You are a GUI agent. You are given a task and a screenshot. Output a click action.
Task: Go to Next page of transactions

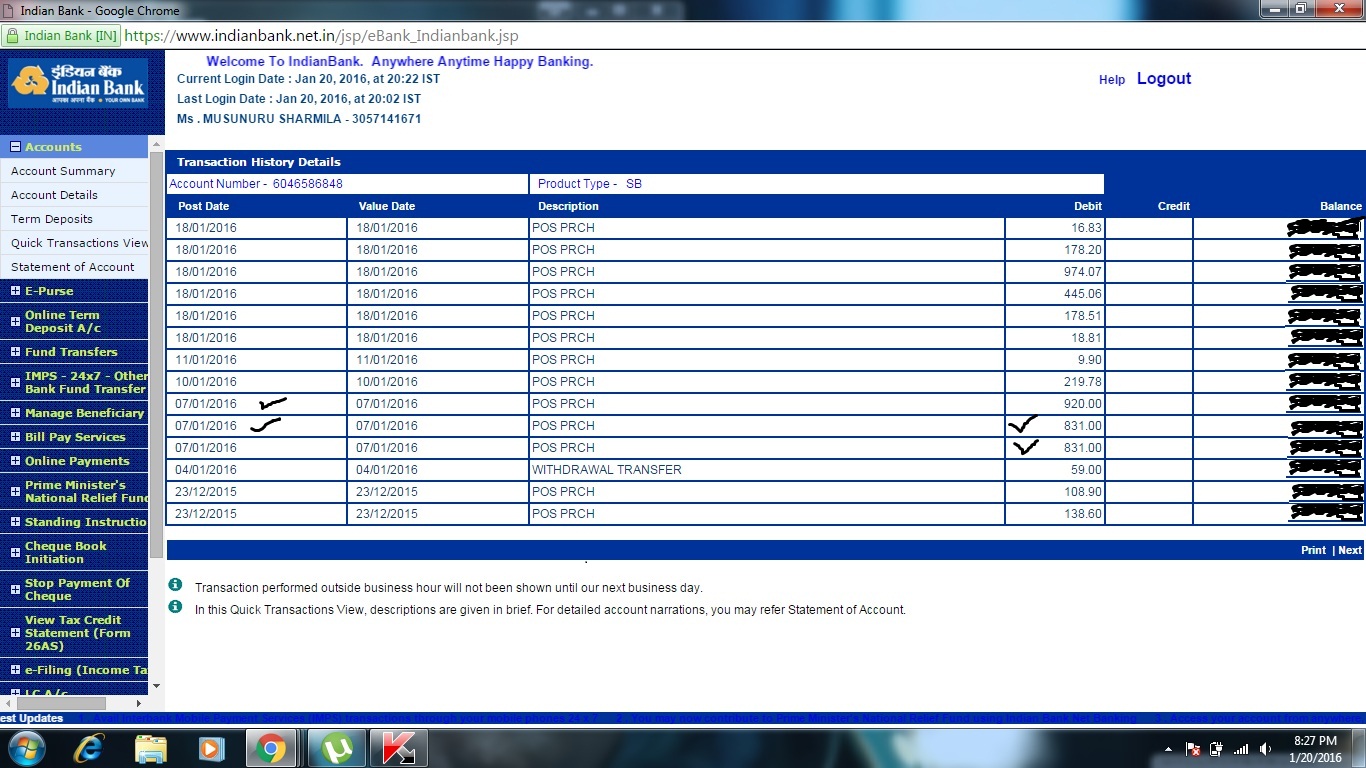tap(1350, 550)
